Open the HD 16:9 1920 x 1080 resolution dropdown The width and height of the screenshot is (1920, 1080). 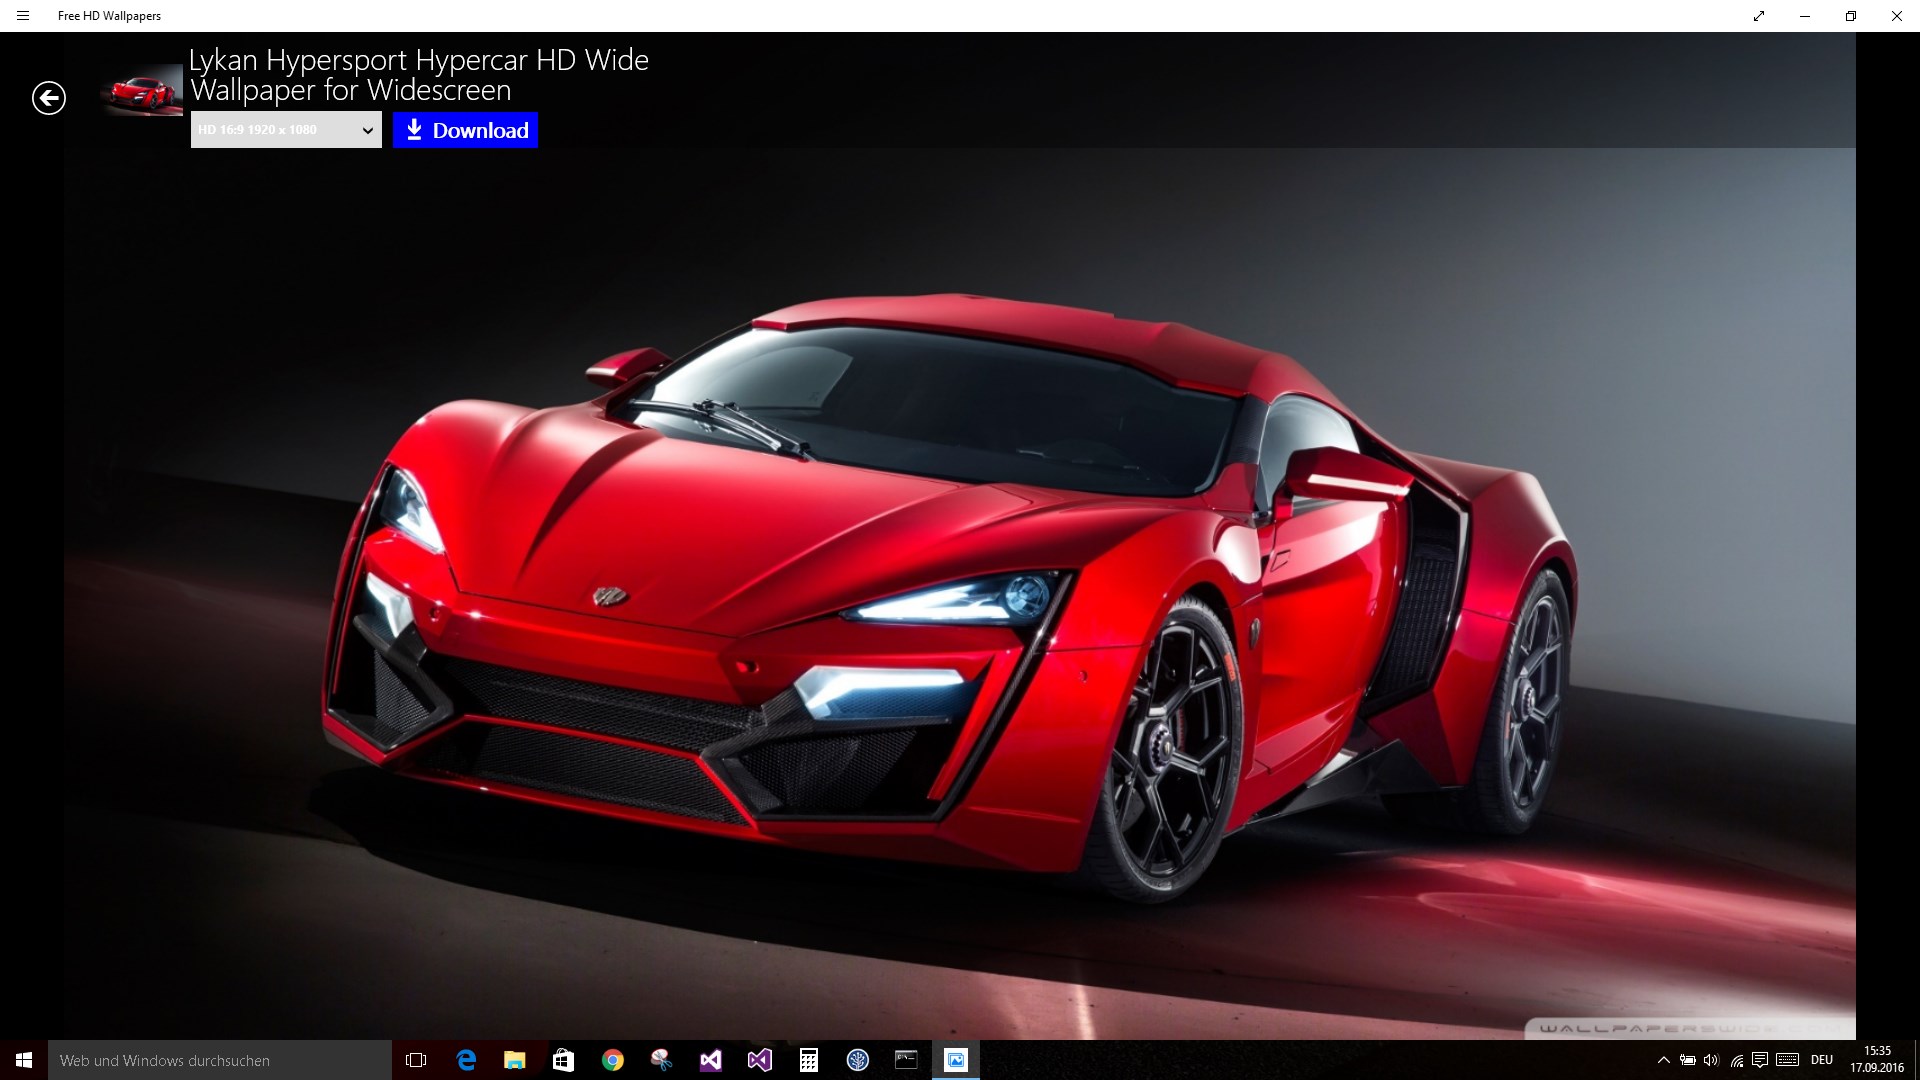click(286, 130)
